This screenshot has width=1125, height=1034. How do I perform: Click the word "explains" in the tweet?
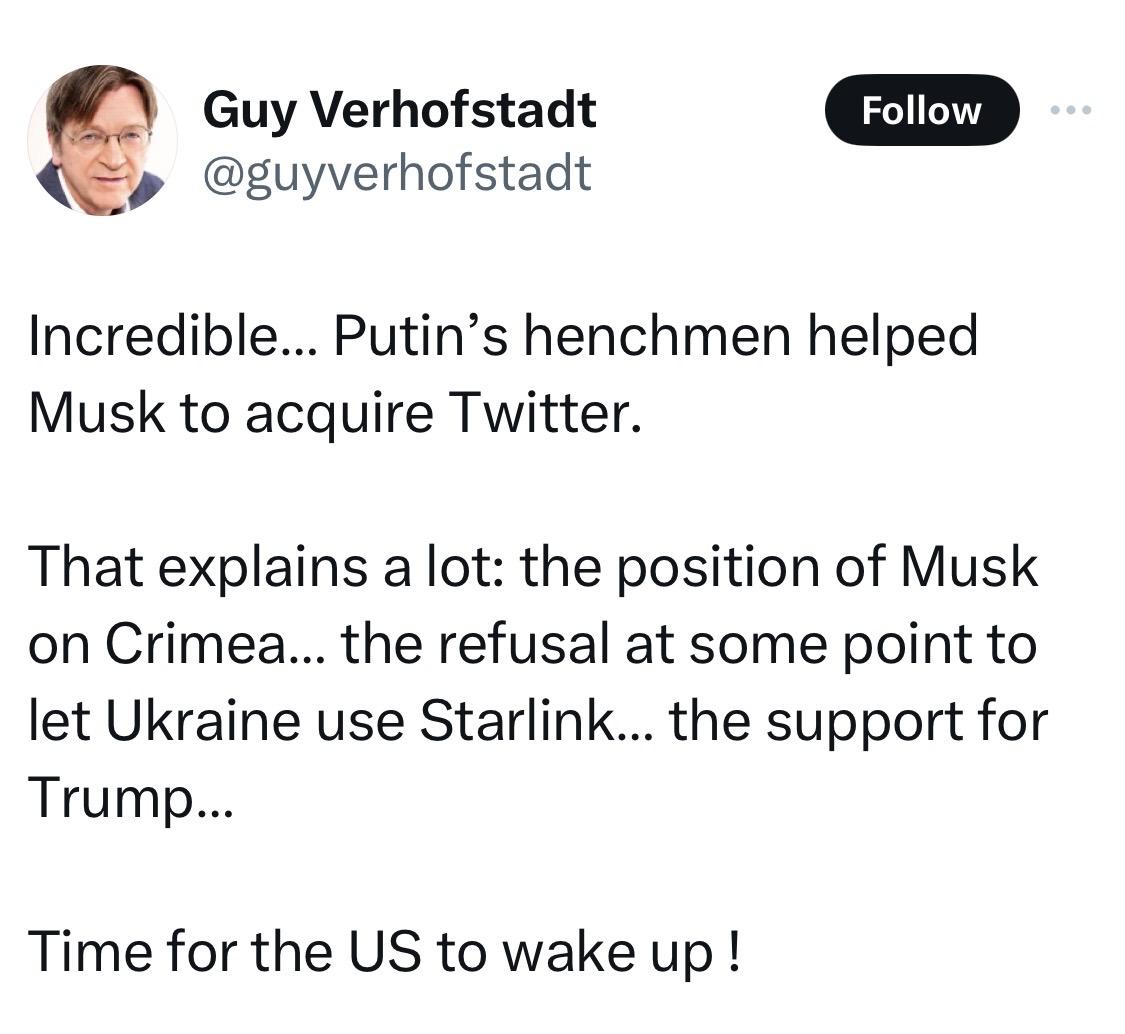[250, 570]
